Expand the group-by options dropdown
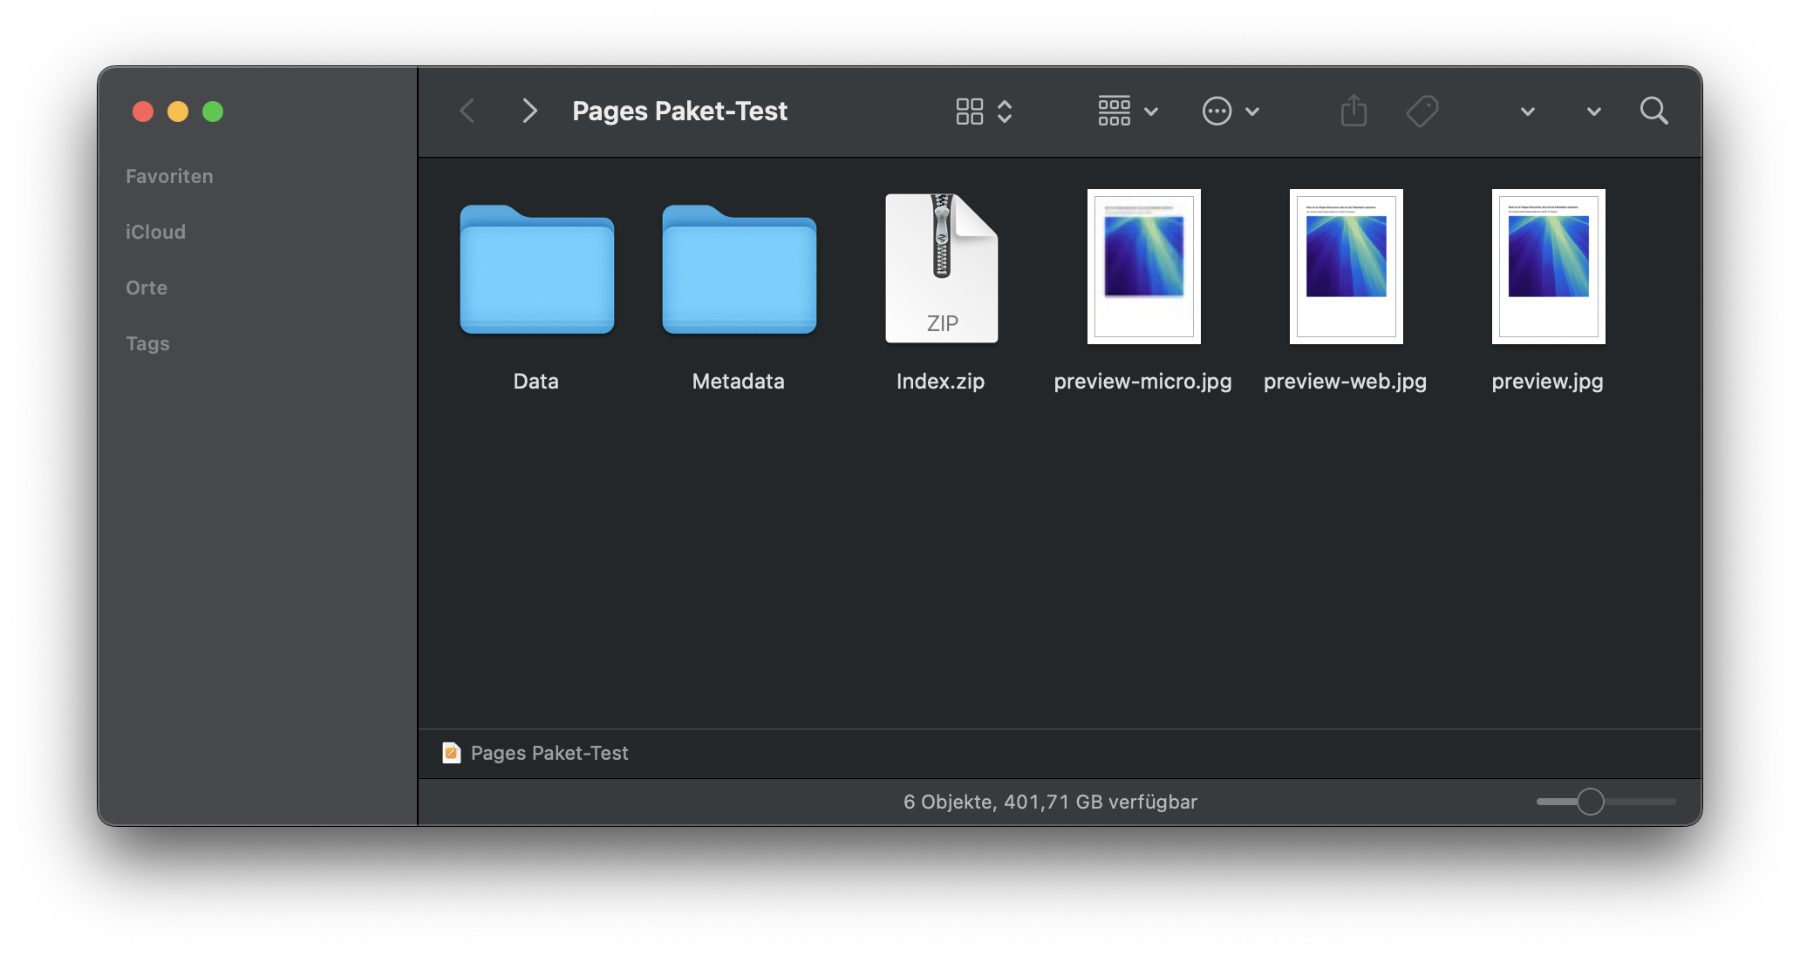This screenshot has width=1800, height=955. click(1127, 111)
